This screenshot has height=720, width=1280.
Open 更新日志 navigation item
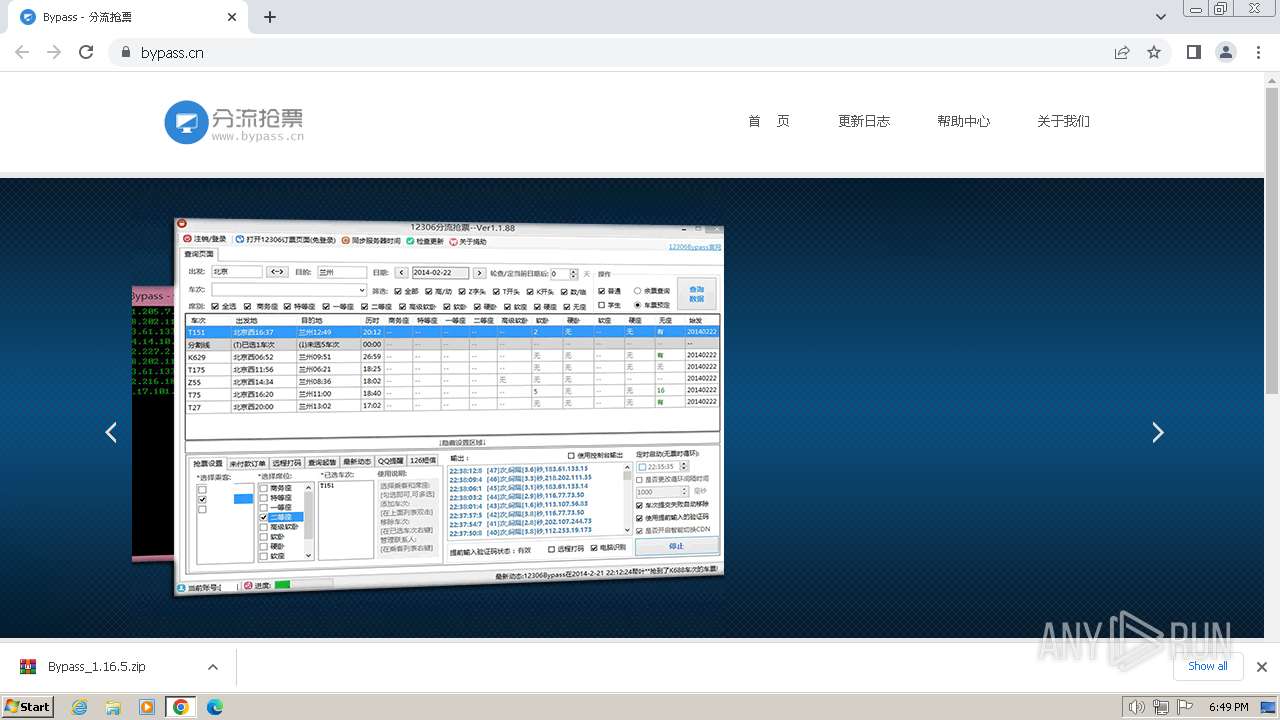[x=864, y=121]
